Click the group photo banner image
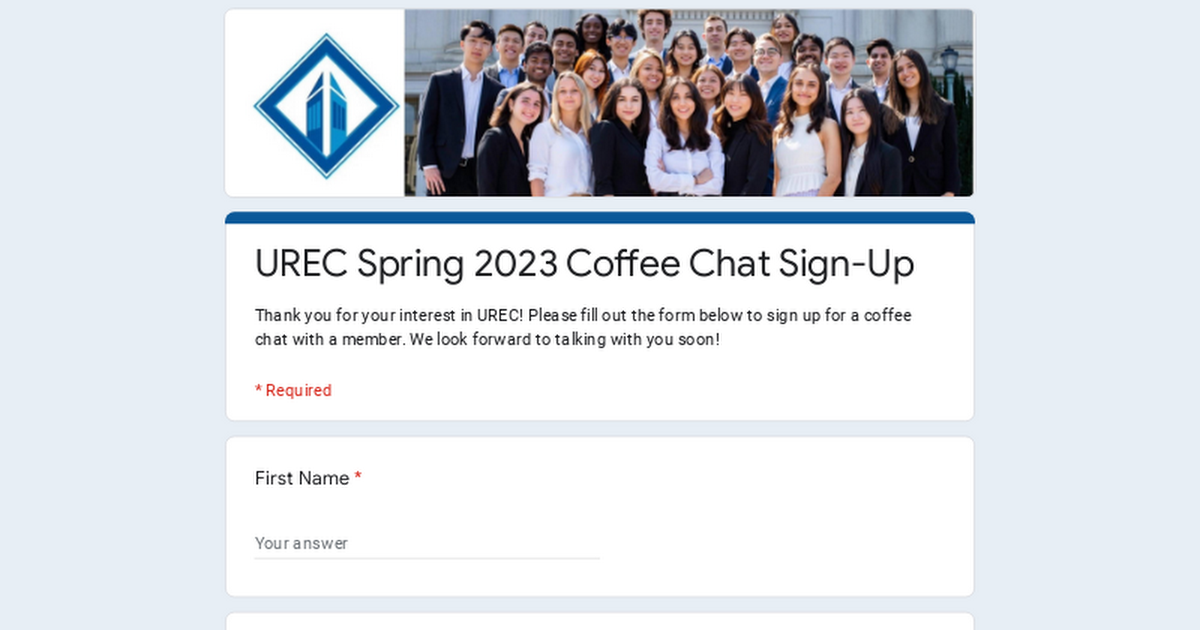 coord(688,102)
